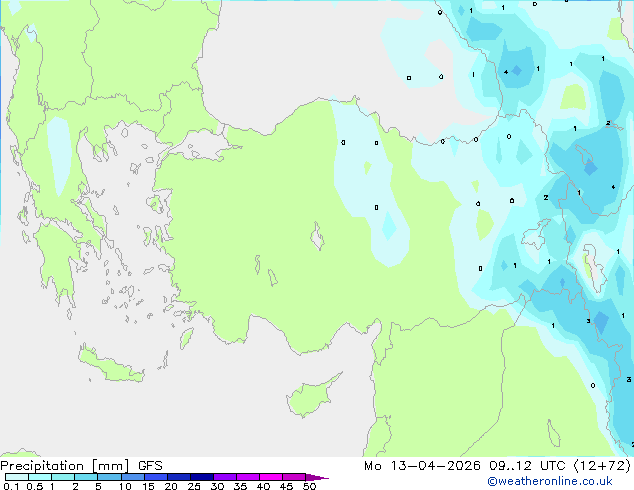Screen dimensions: 634x490
Task: Select the palest 0.1–0.5 mm legend swatch
Action: (17, 477)
